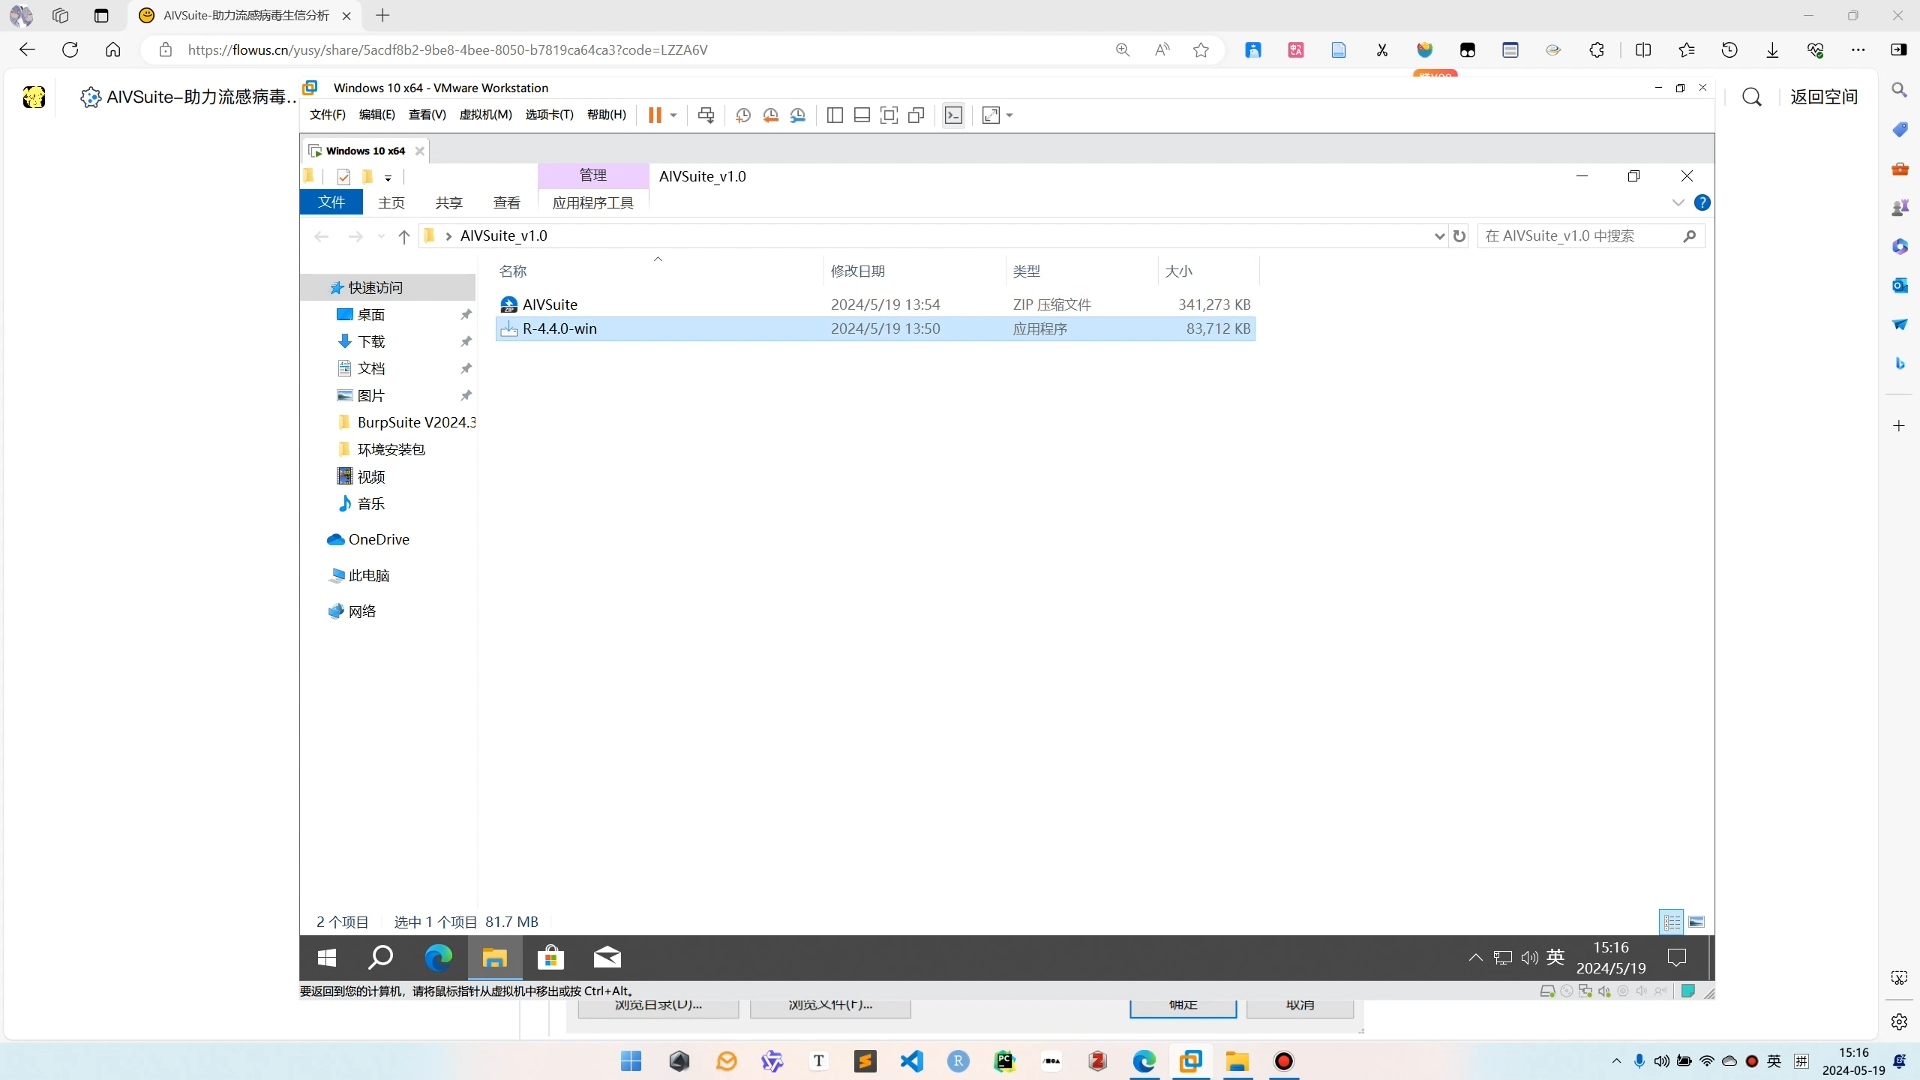Toggle the VMware library sidebar panel icon

[835, 115]
